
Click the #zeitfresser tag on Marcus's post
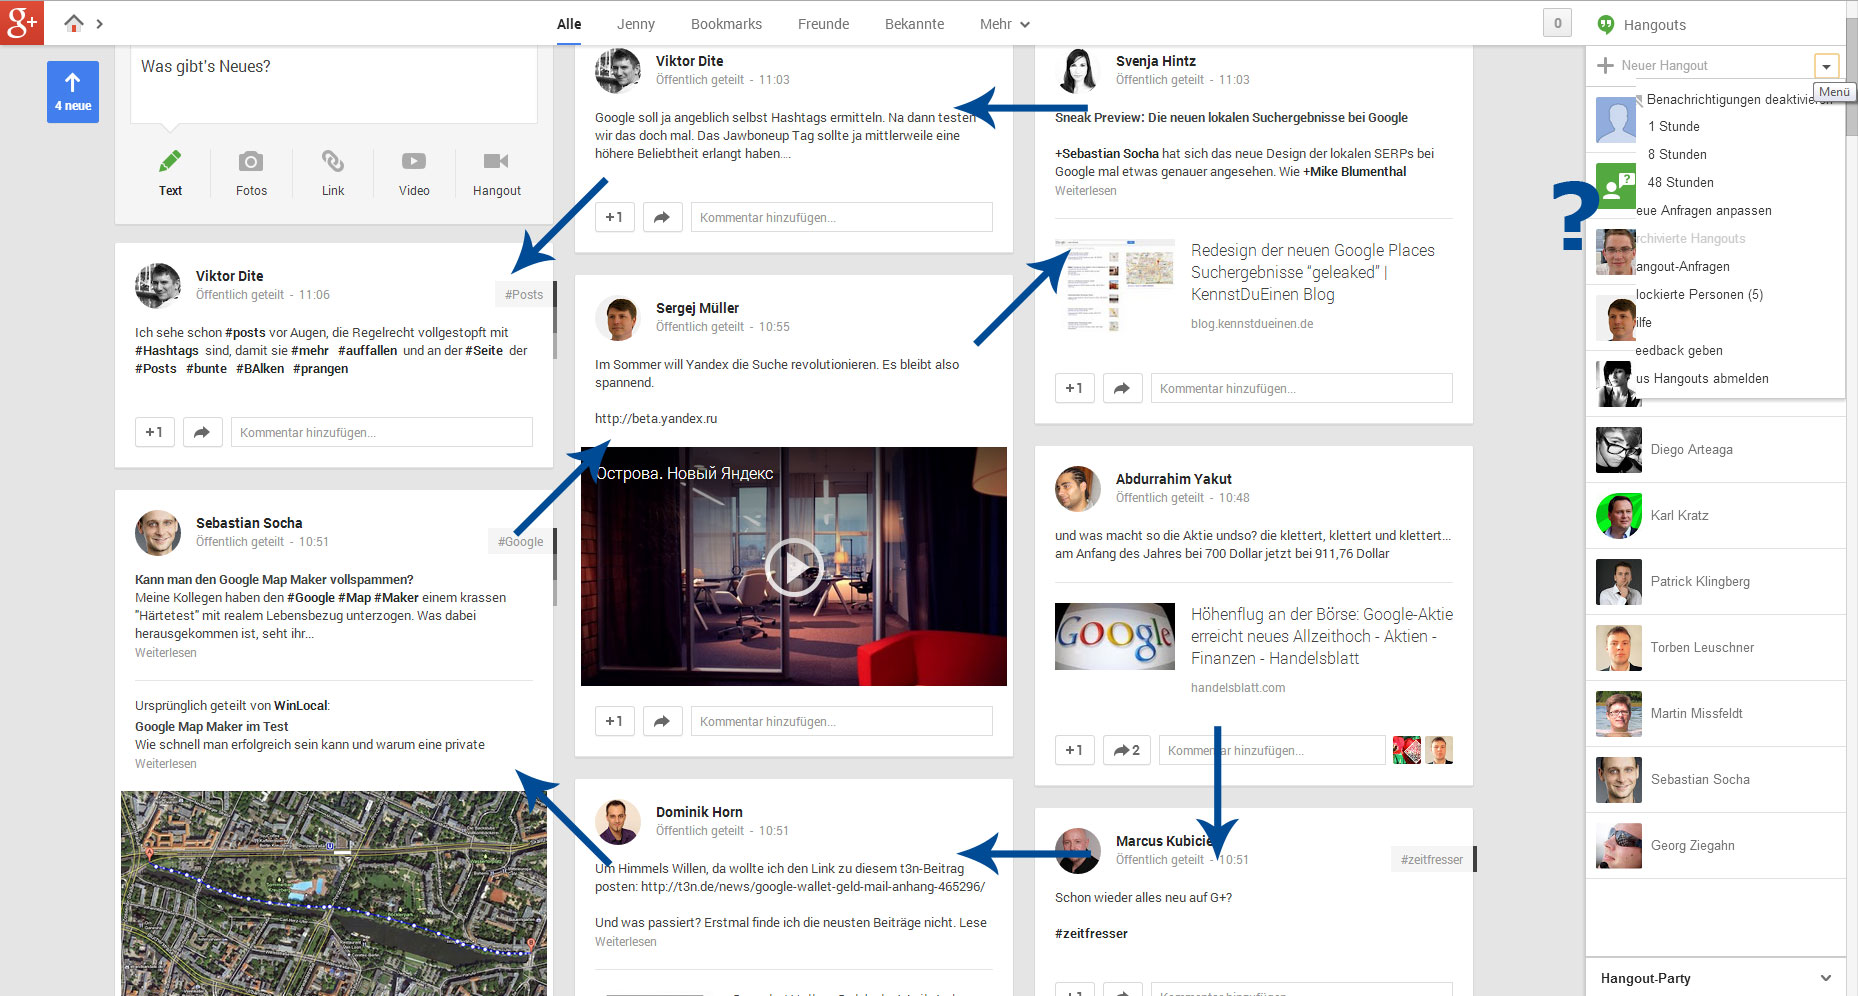(1432, 859)
